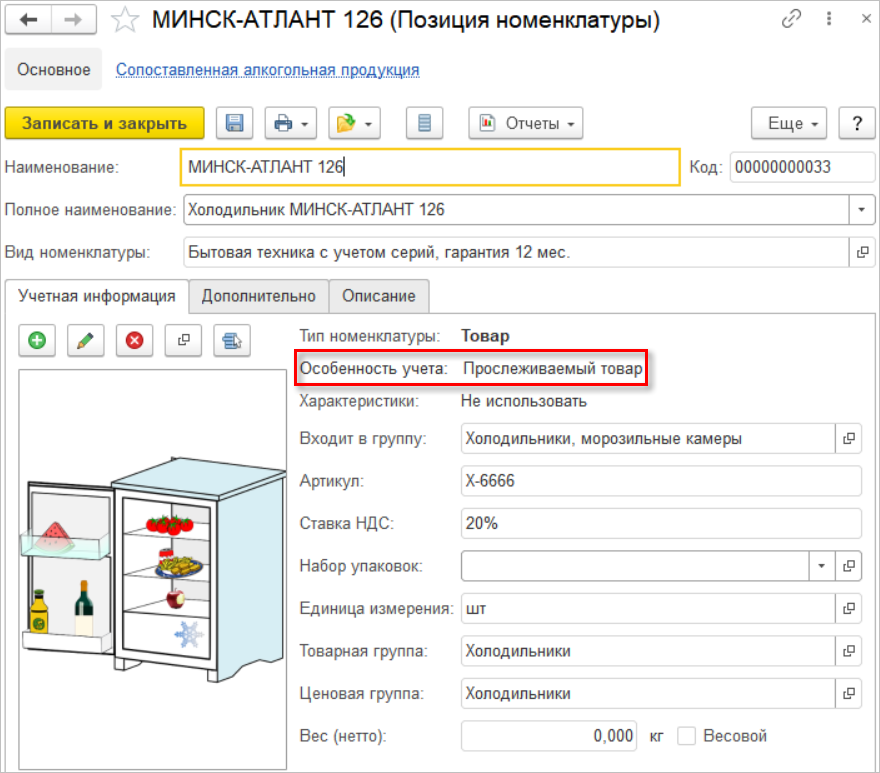This screenshot has width=880, height=773.
Task: Expand the Еще menu
Action: 789,123
